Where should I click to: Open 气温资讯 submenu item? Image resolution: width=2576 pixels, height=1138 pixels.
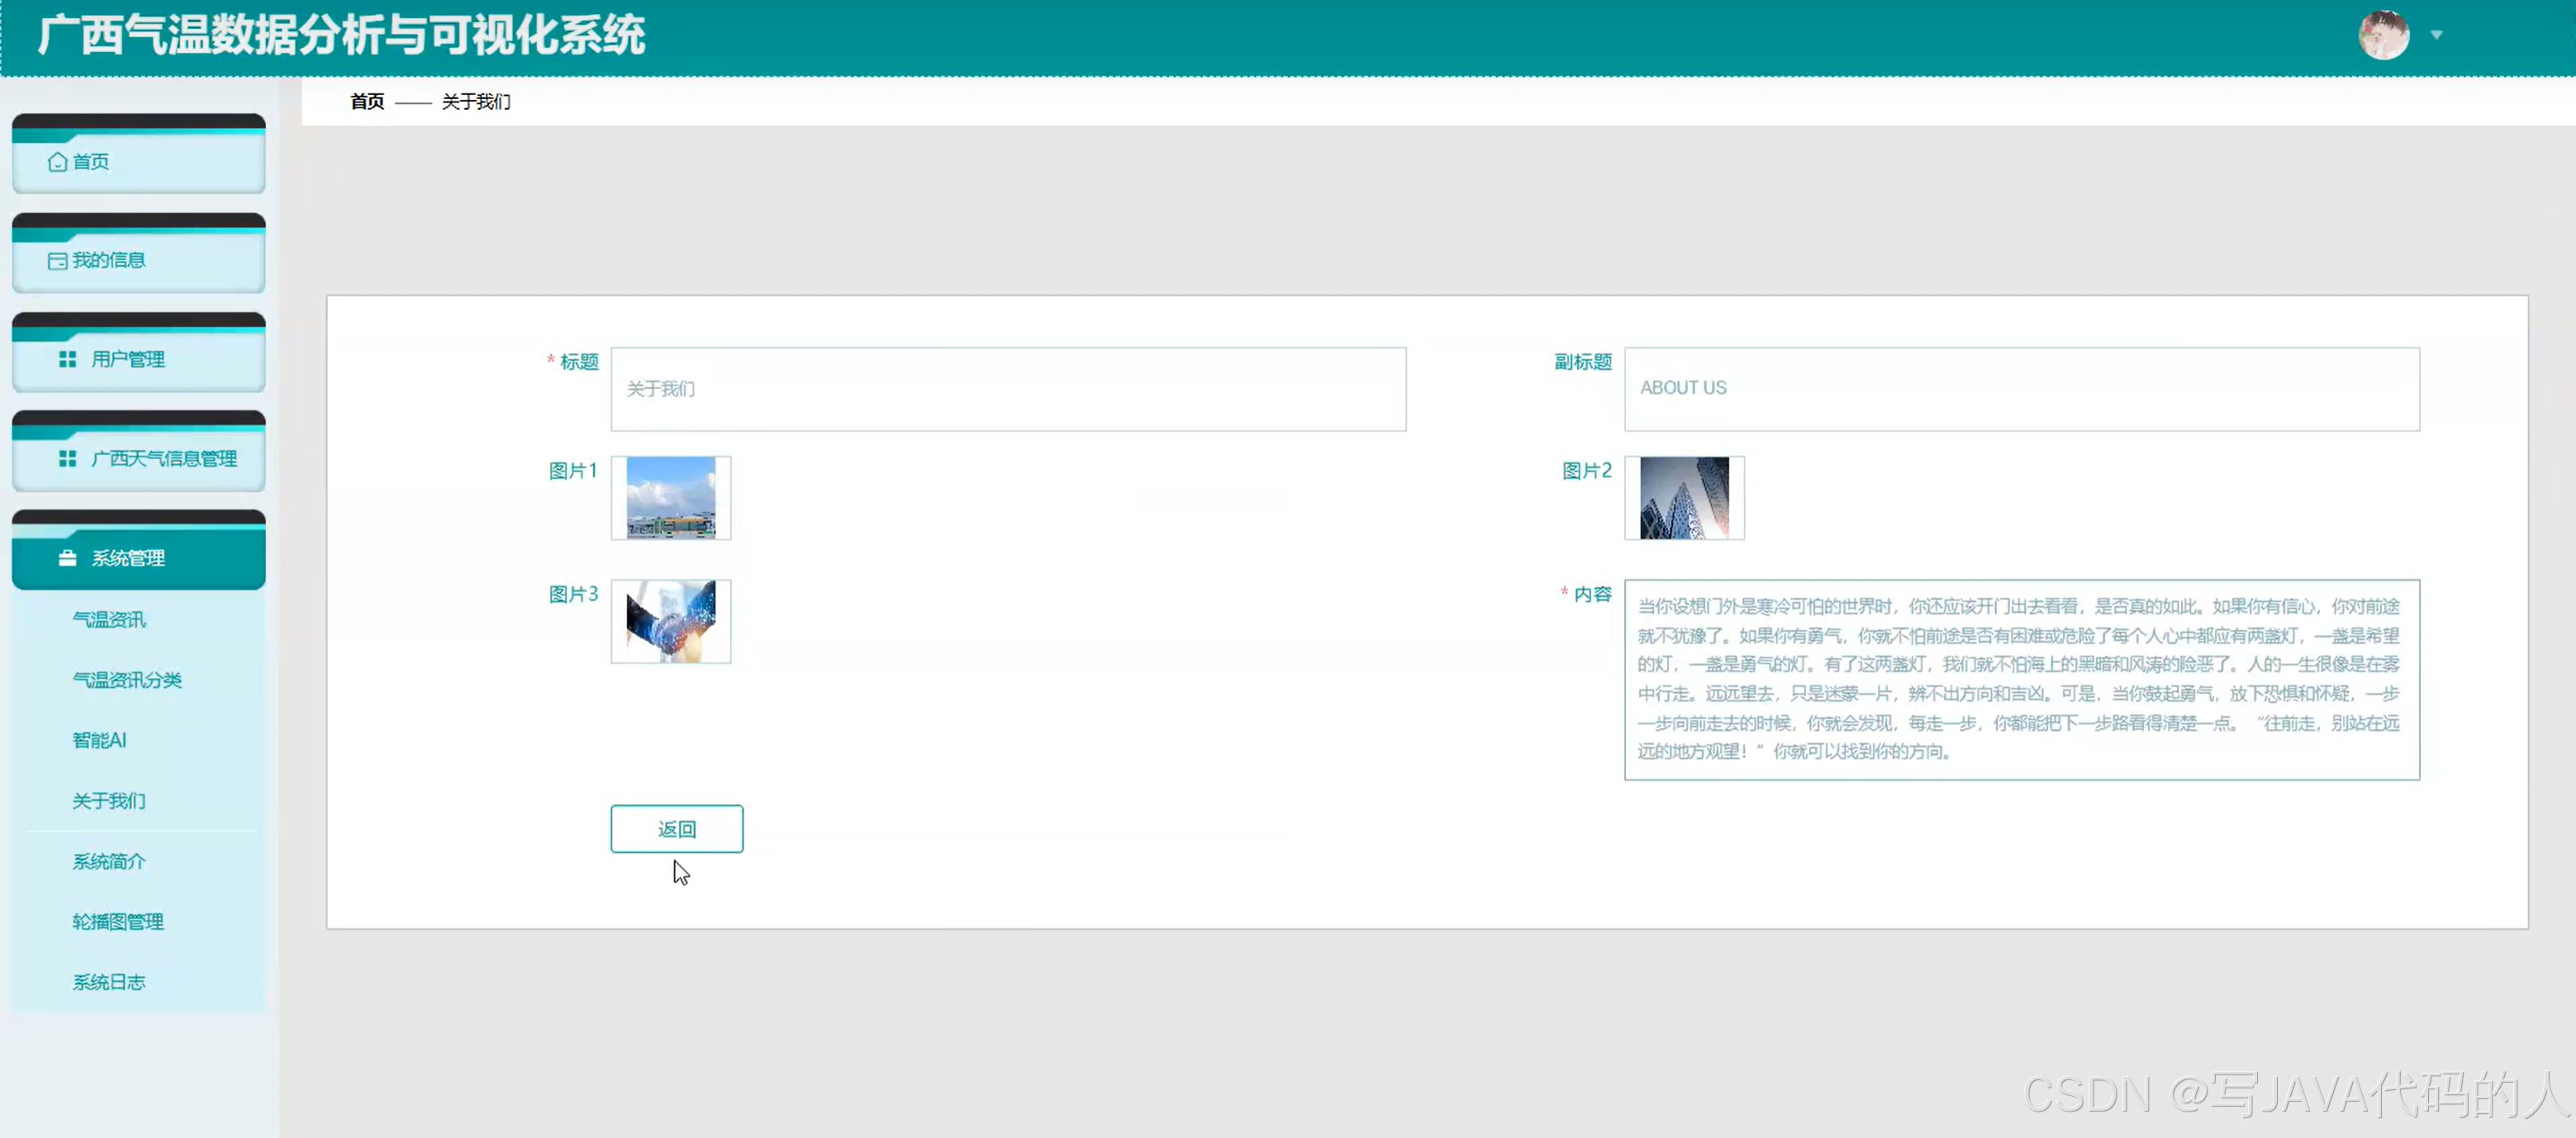click(x=109, y=620)
